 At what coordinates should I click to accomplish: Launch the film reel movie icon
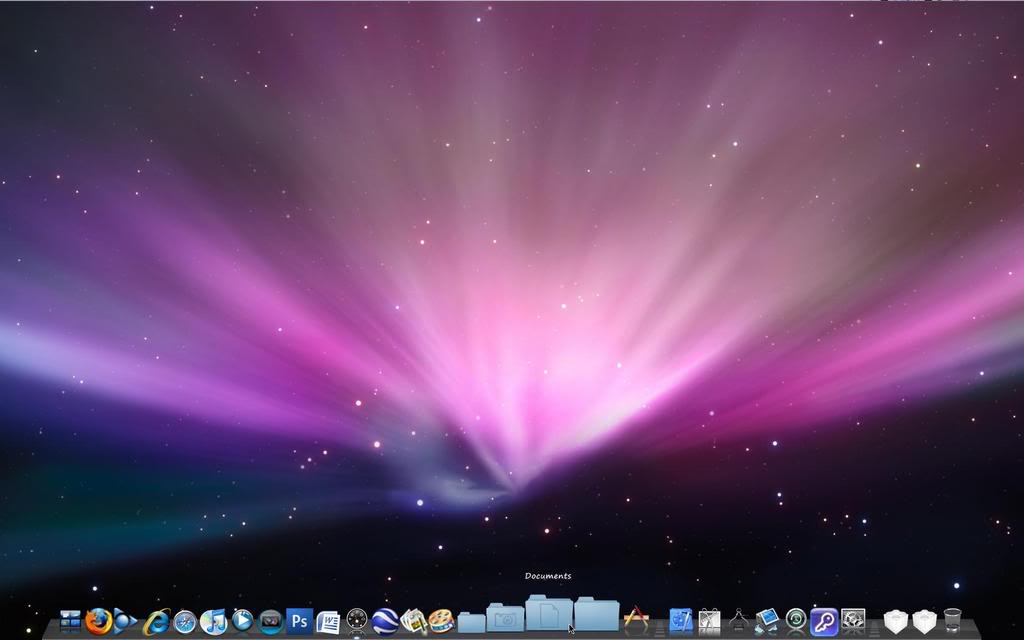tap(441, 621)
